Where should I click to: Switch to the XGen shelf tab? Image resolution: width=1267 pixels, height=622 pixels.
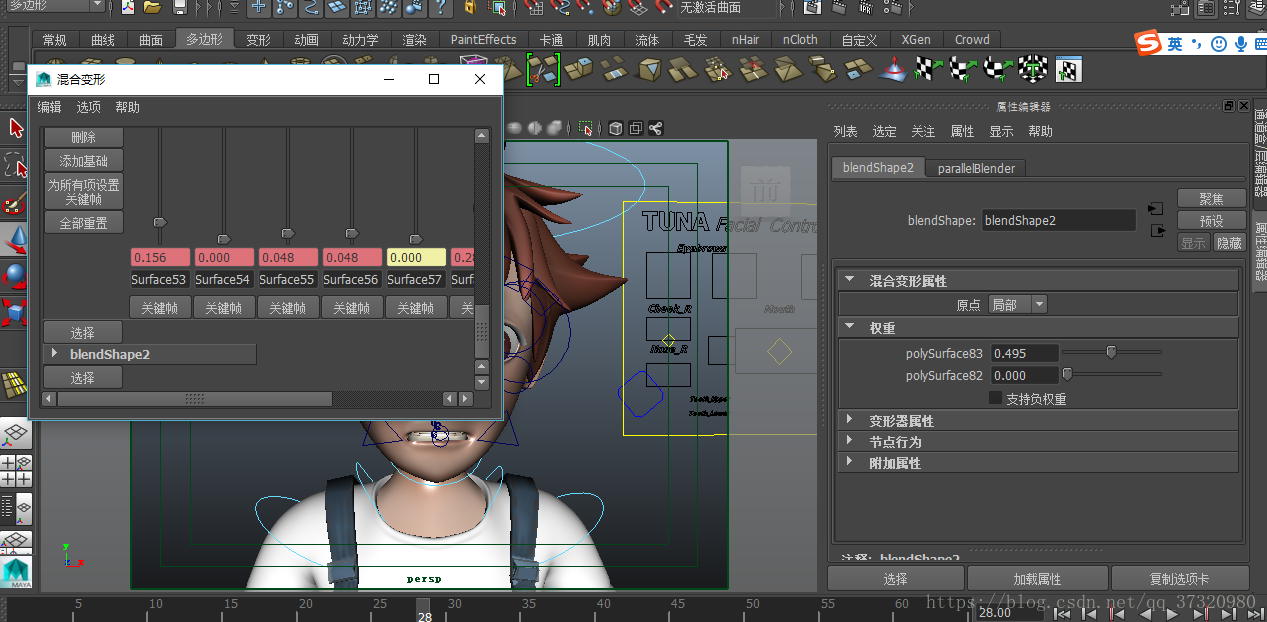(915, 40)
